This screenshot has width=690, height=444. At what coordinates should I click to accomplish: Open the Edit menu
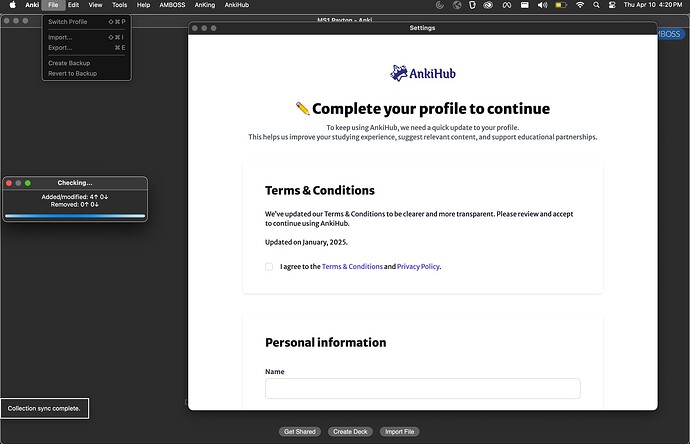pos(73,5)
